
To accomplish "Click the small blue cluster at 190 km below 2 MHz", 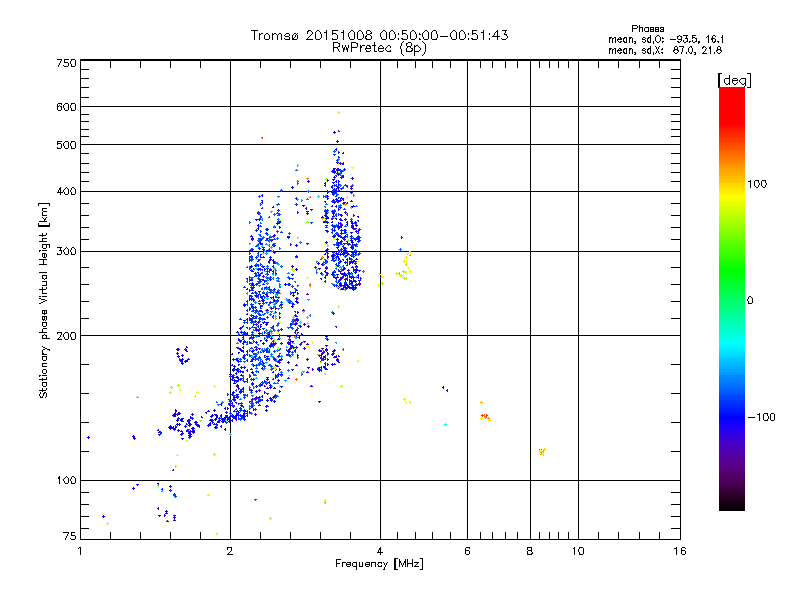I will click(182, 355).
